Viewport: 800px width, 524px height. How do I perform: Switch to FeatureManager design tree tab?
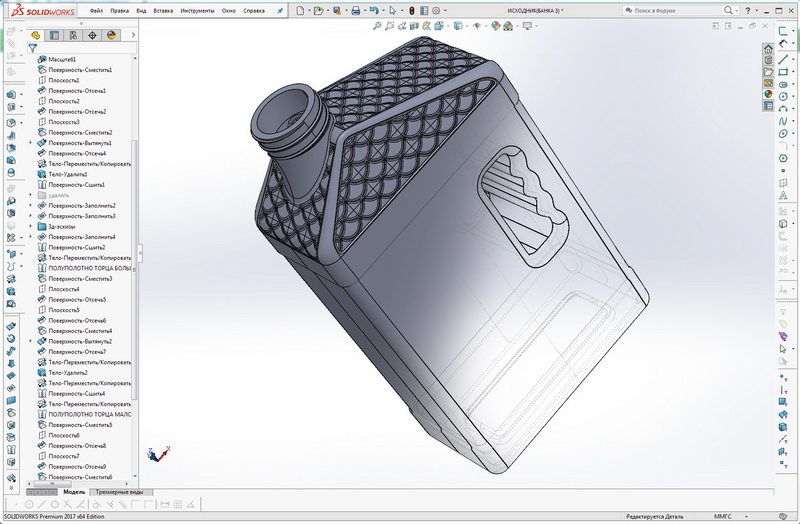(x=35, y=35)
